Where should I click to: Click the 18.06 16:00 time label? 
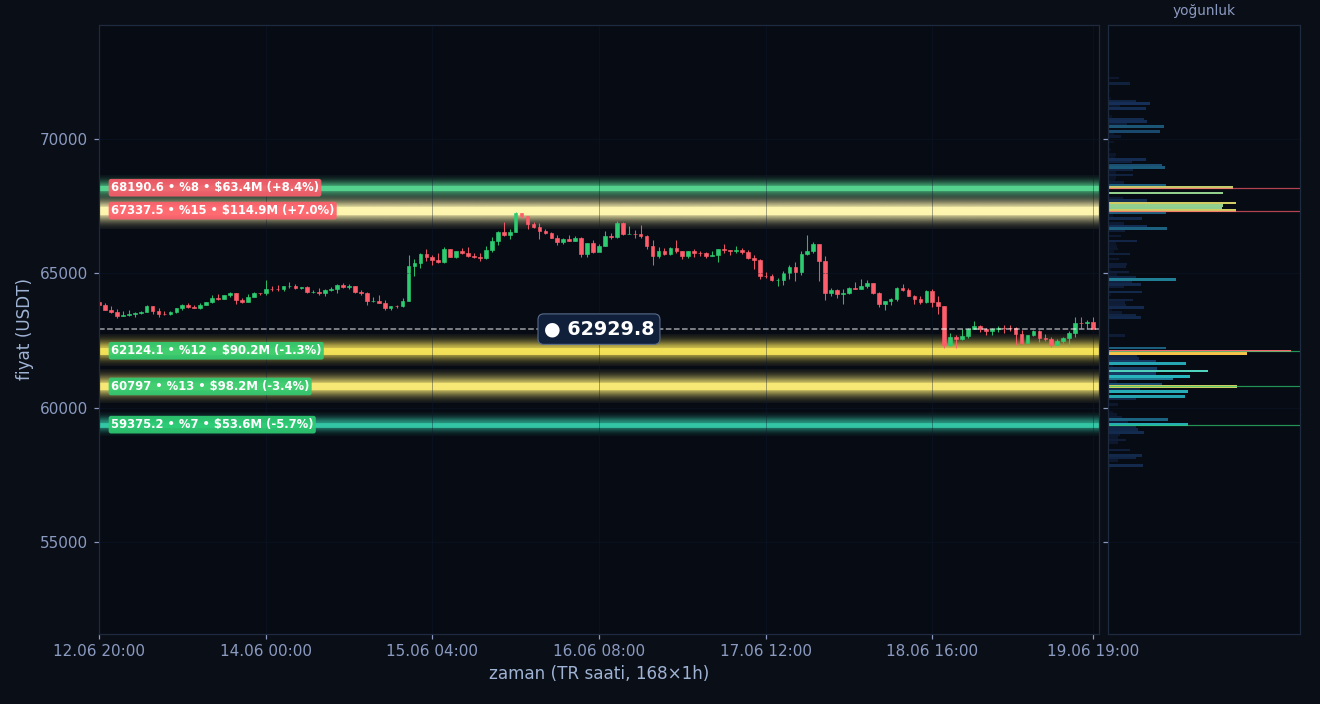point(932,650)
